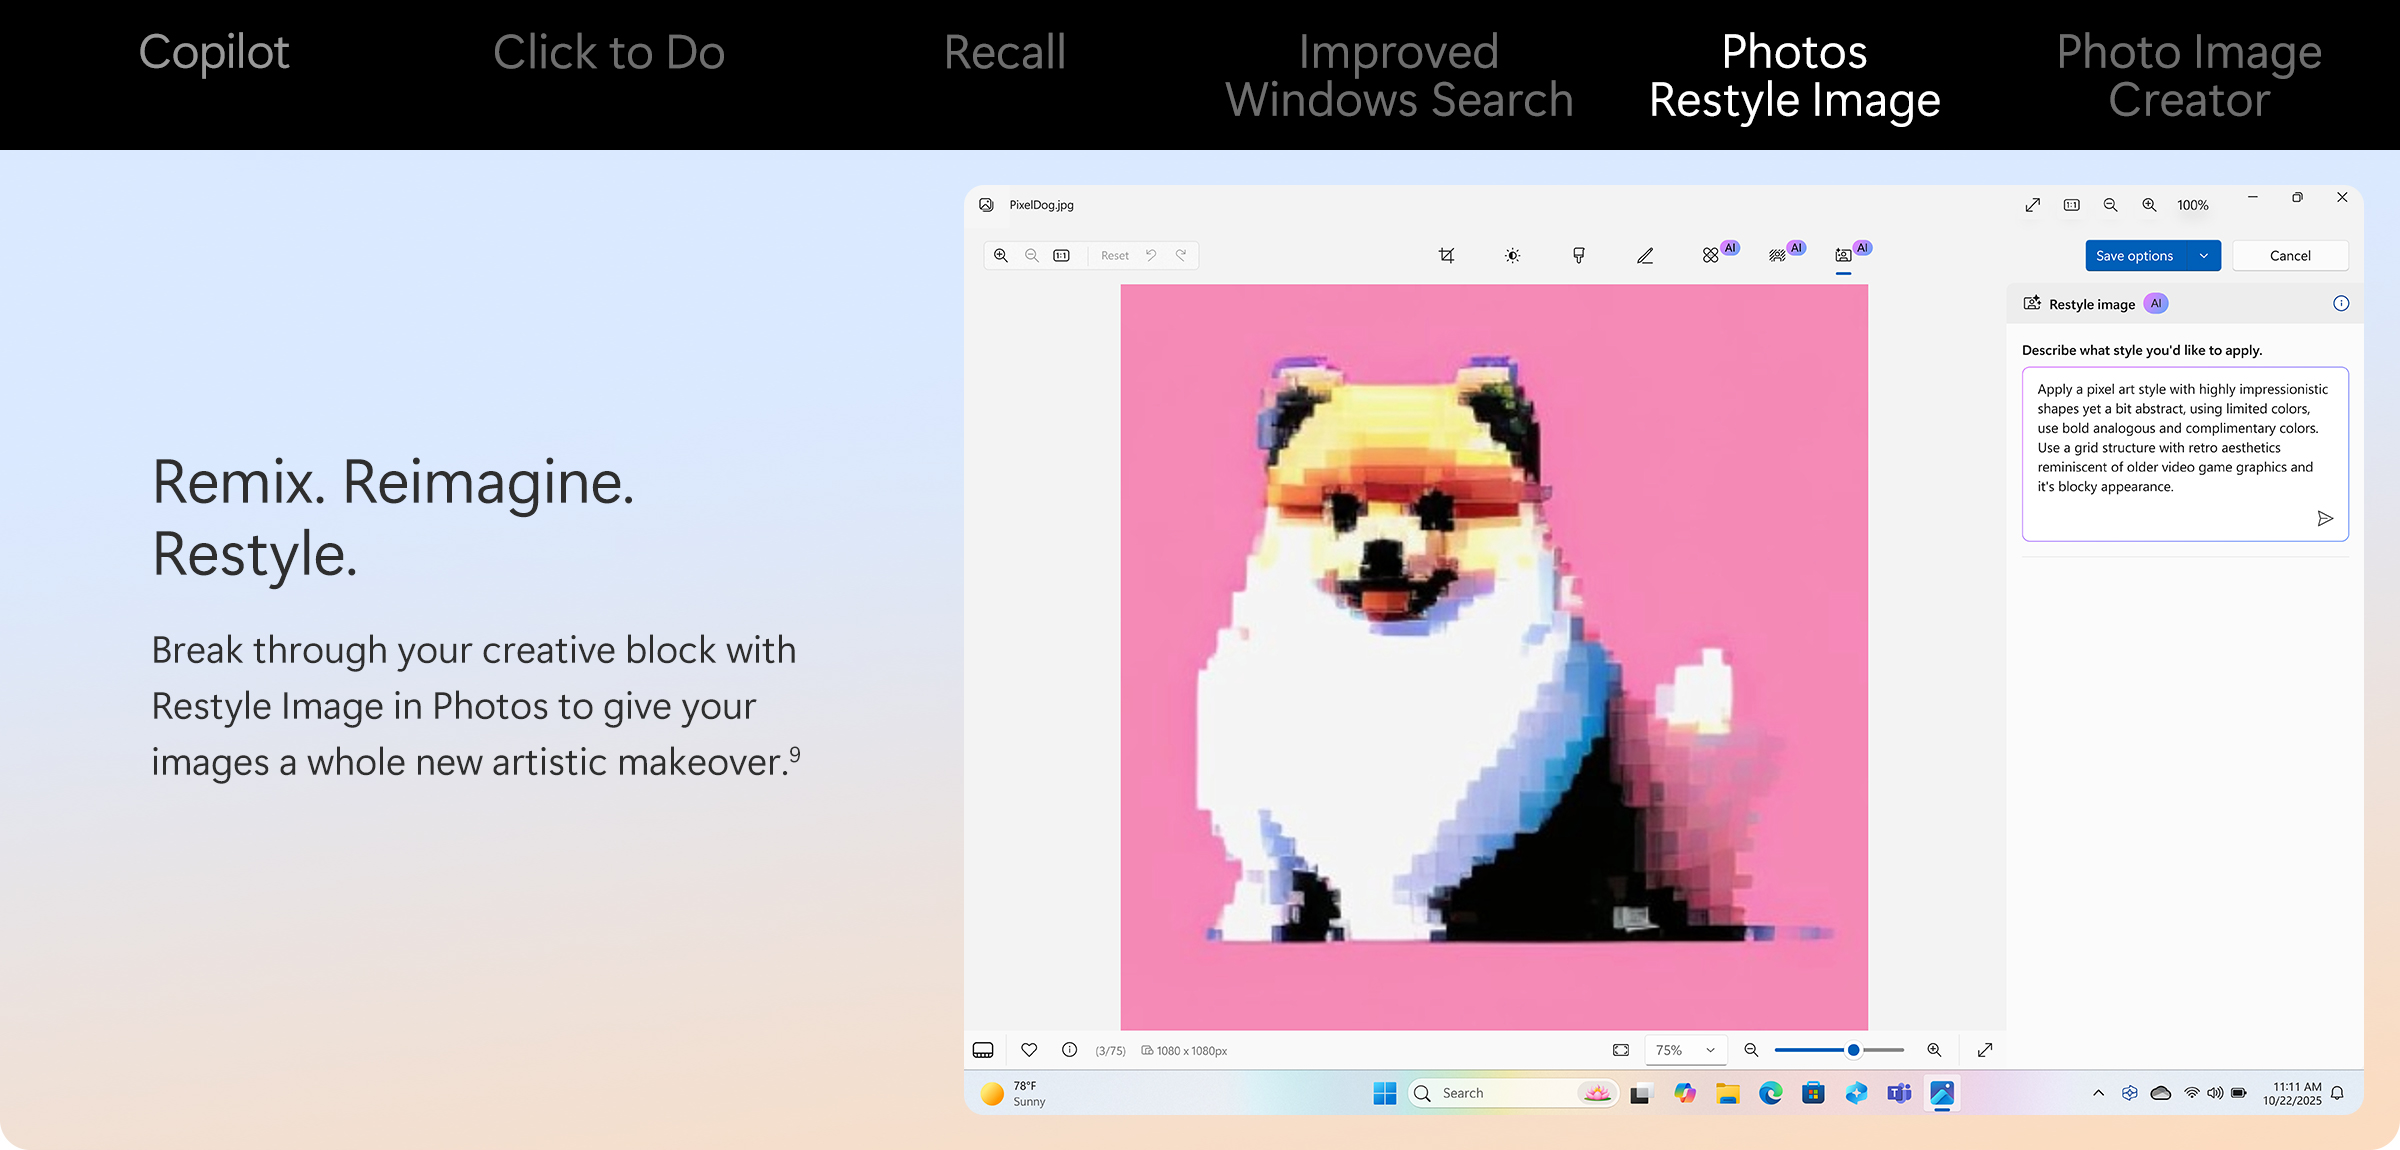The height and width of the screenshot is (1150, 2400).
Task: Cancel the image edit
Action: point(2290,256)
